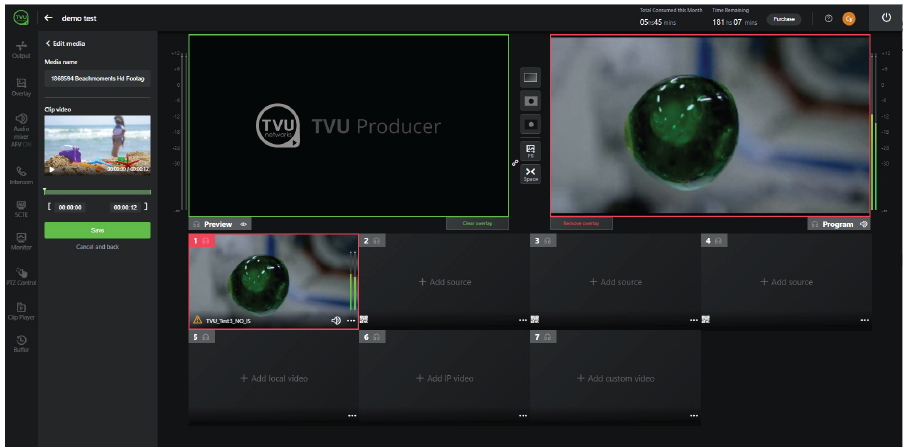
Task: Open the Intercom panel
Action: pos(21,176)
